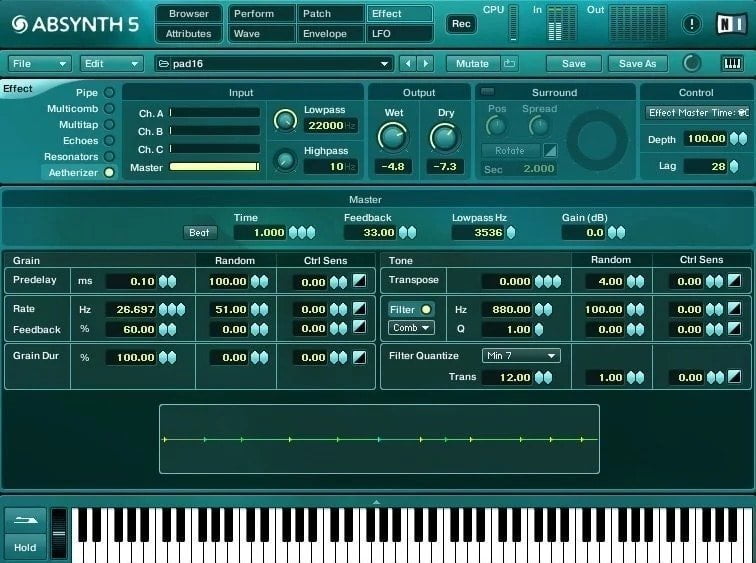This screenshot has width=756, height=563.
Task: Click the Lowpass Hz value 3536
Action: pos(478,233)
